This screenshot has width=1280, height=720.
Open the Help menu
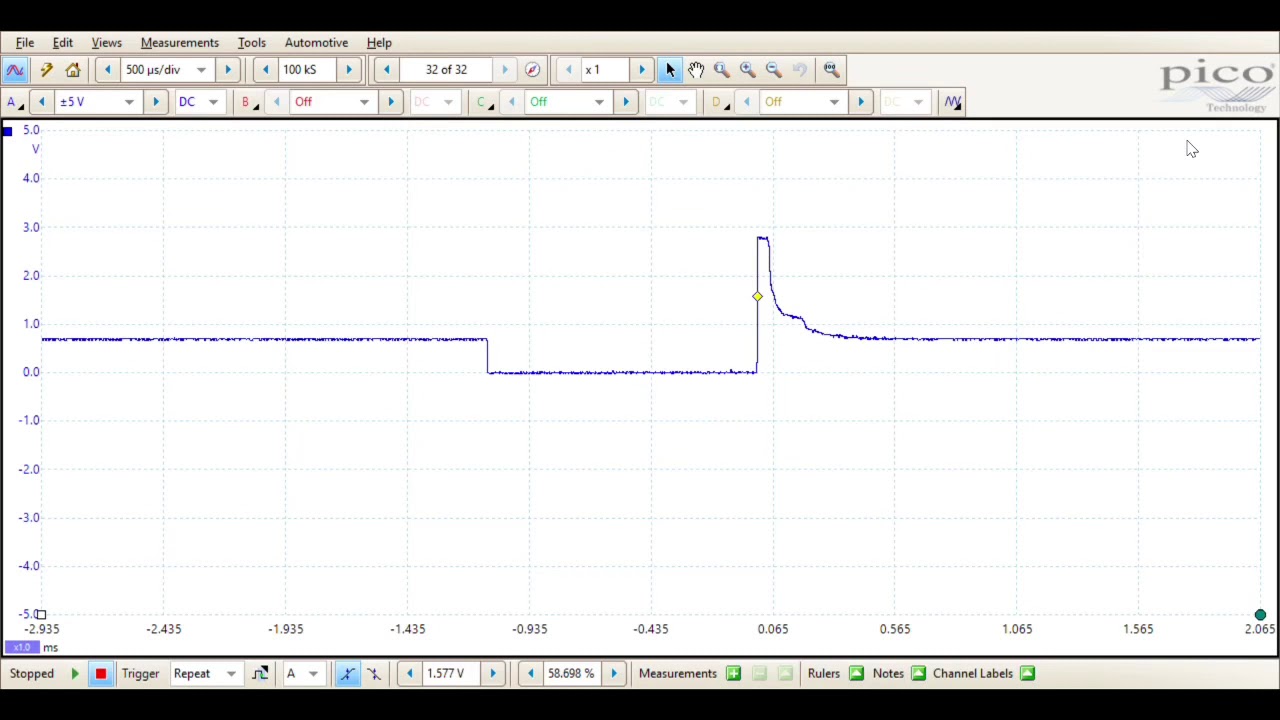click(379, 43)
